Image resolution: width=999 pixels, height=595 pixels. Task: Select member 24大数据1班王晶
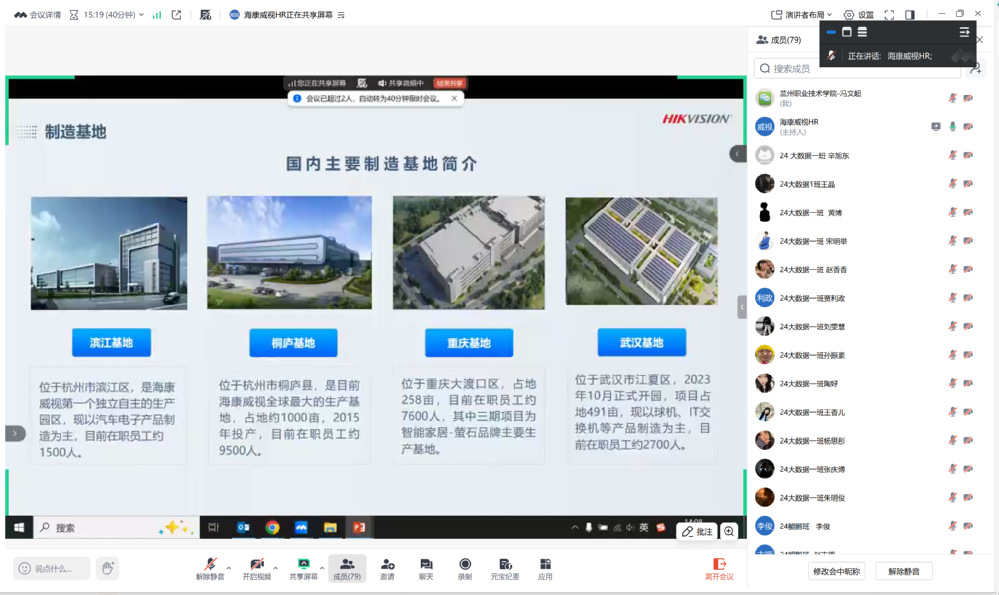tap(866, 184)
